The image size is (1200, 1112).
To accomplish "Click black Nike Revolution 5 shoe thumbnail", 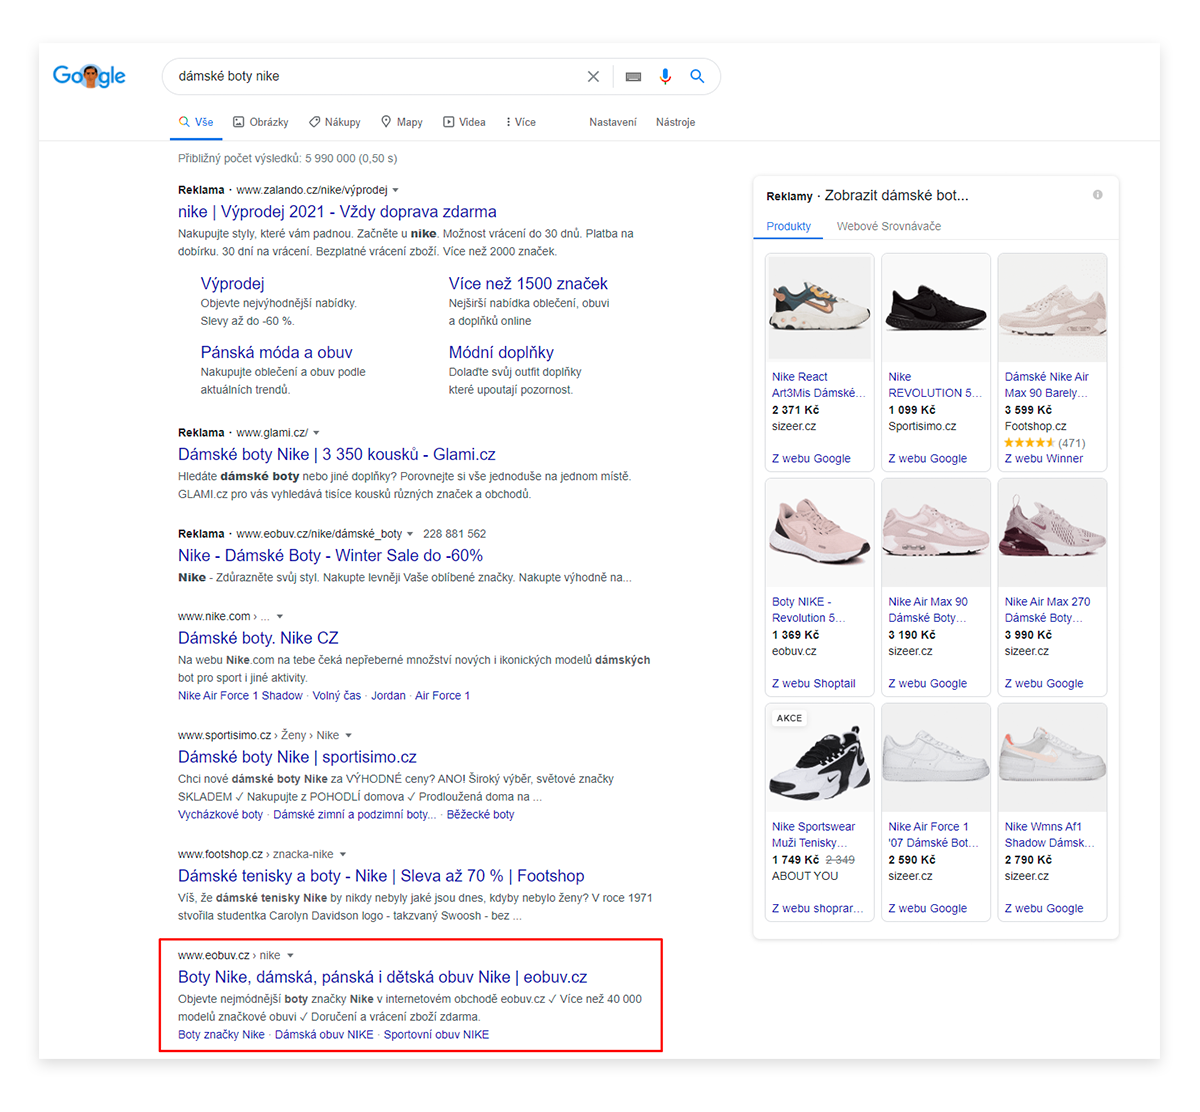I will tap(936, 307).
